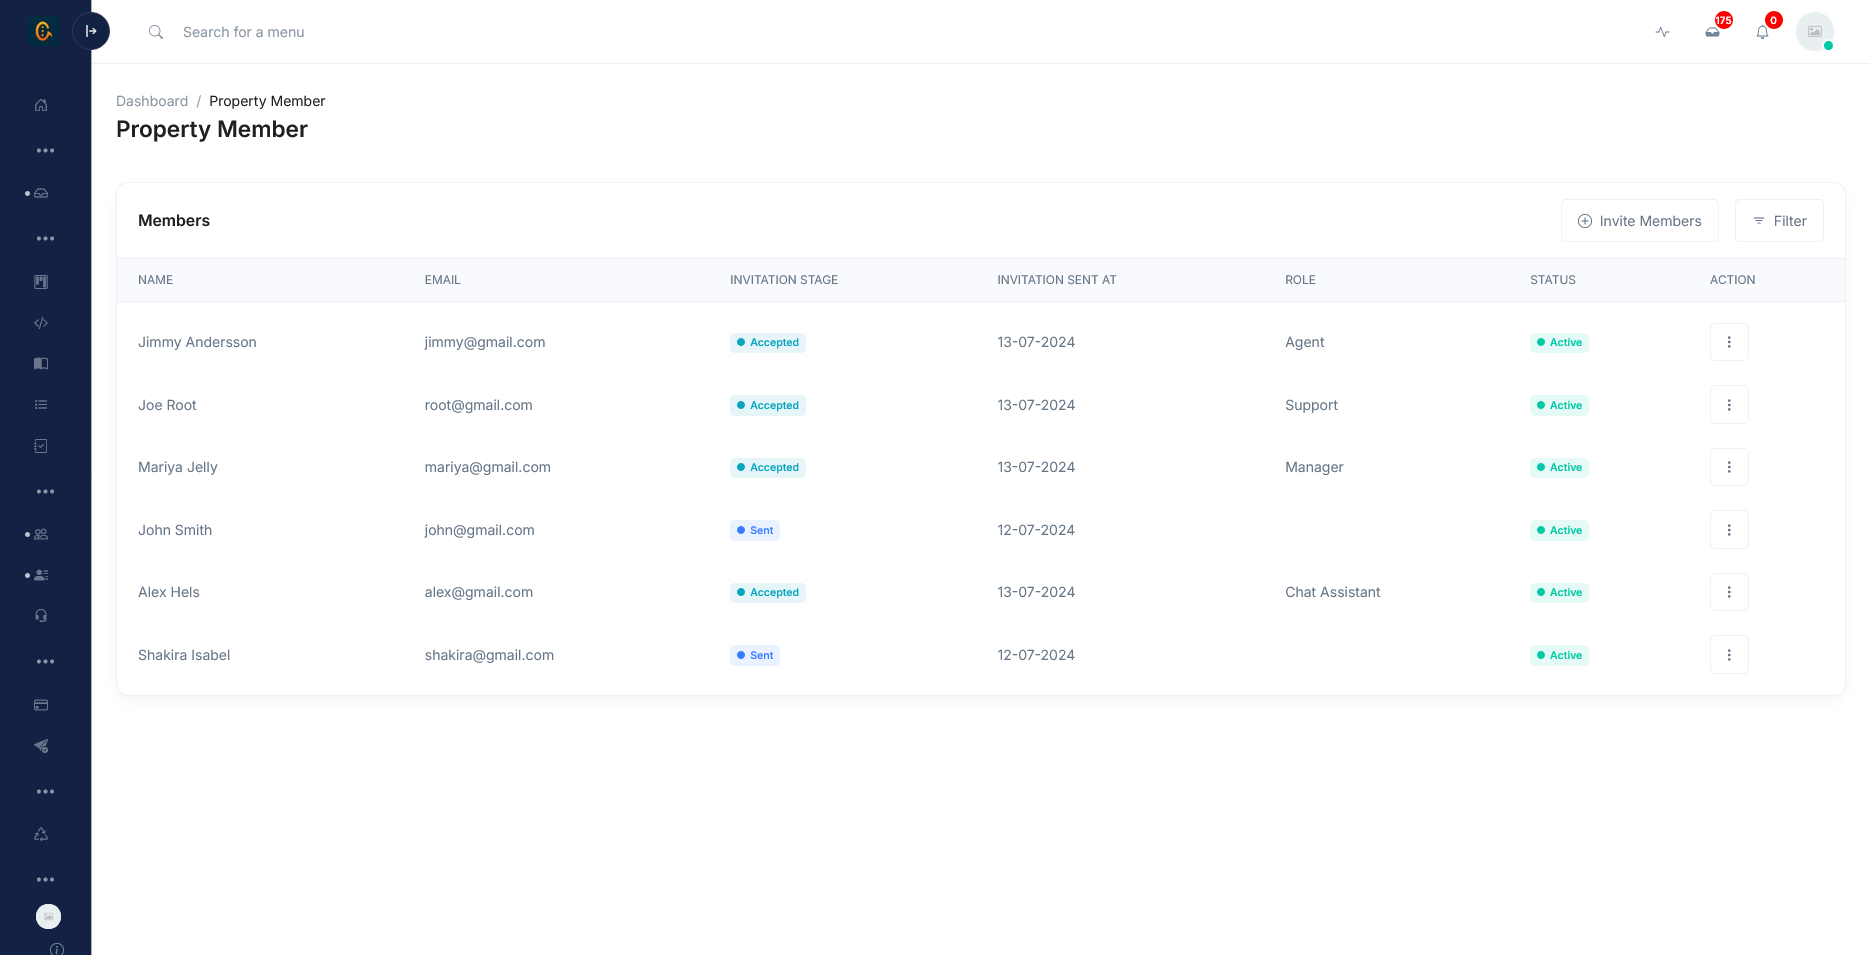Open the people group sidebar icon
Image resolution: width=1870 pixels, height=955 pixels.
pyautogui.click(x=41, y=534)
